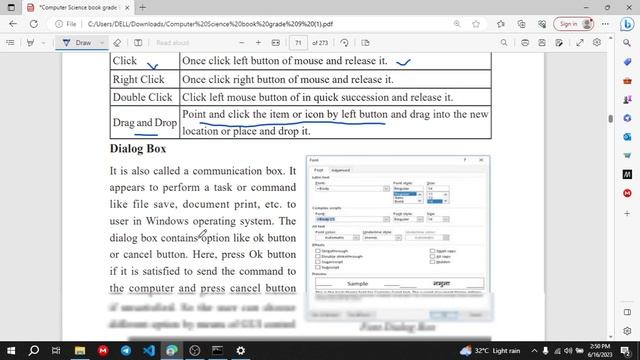Viewport: 640px width, 360px height.
Task: Open sidebar Games icon
Action: click(x=627, y=99)
